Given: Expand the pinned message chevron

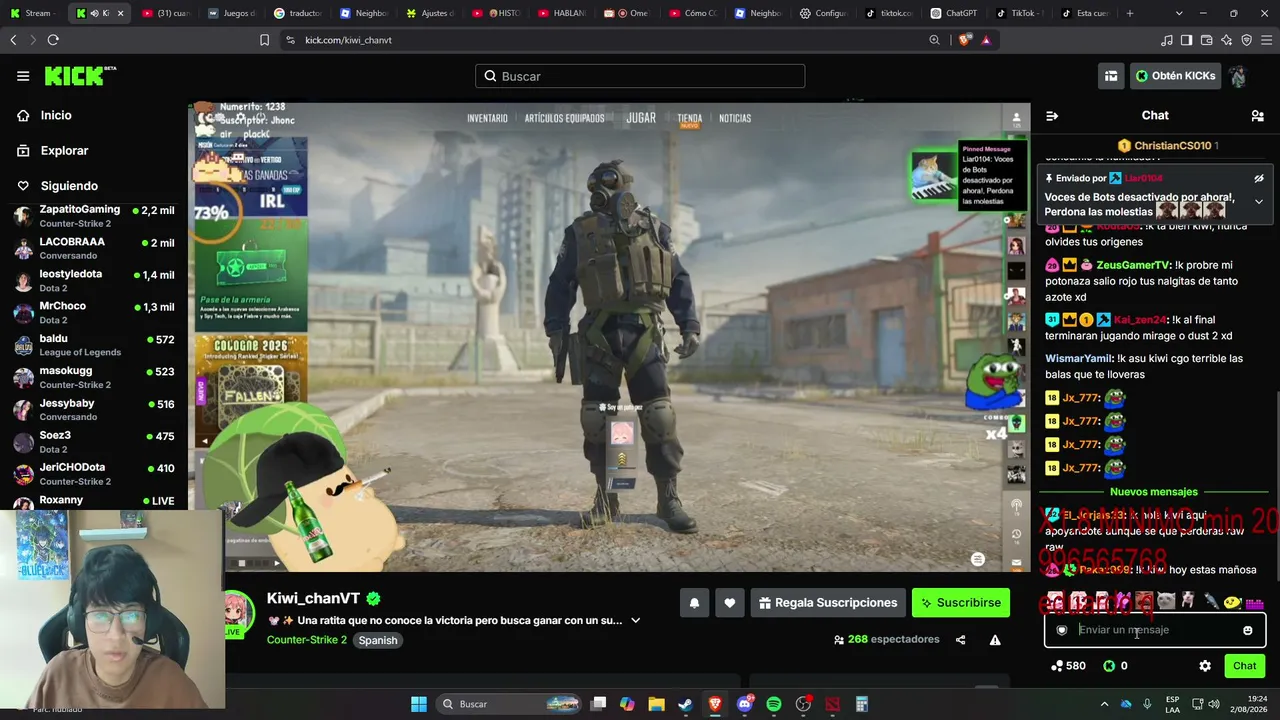Looking at the screenshot, I should [x=1259, y=201].
